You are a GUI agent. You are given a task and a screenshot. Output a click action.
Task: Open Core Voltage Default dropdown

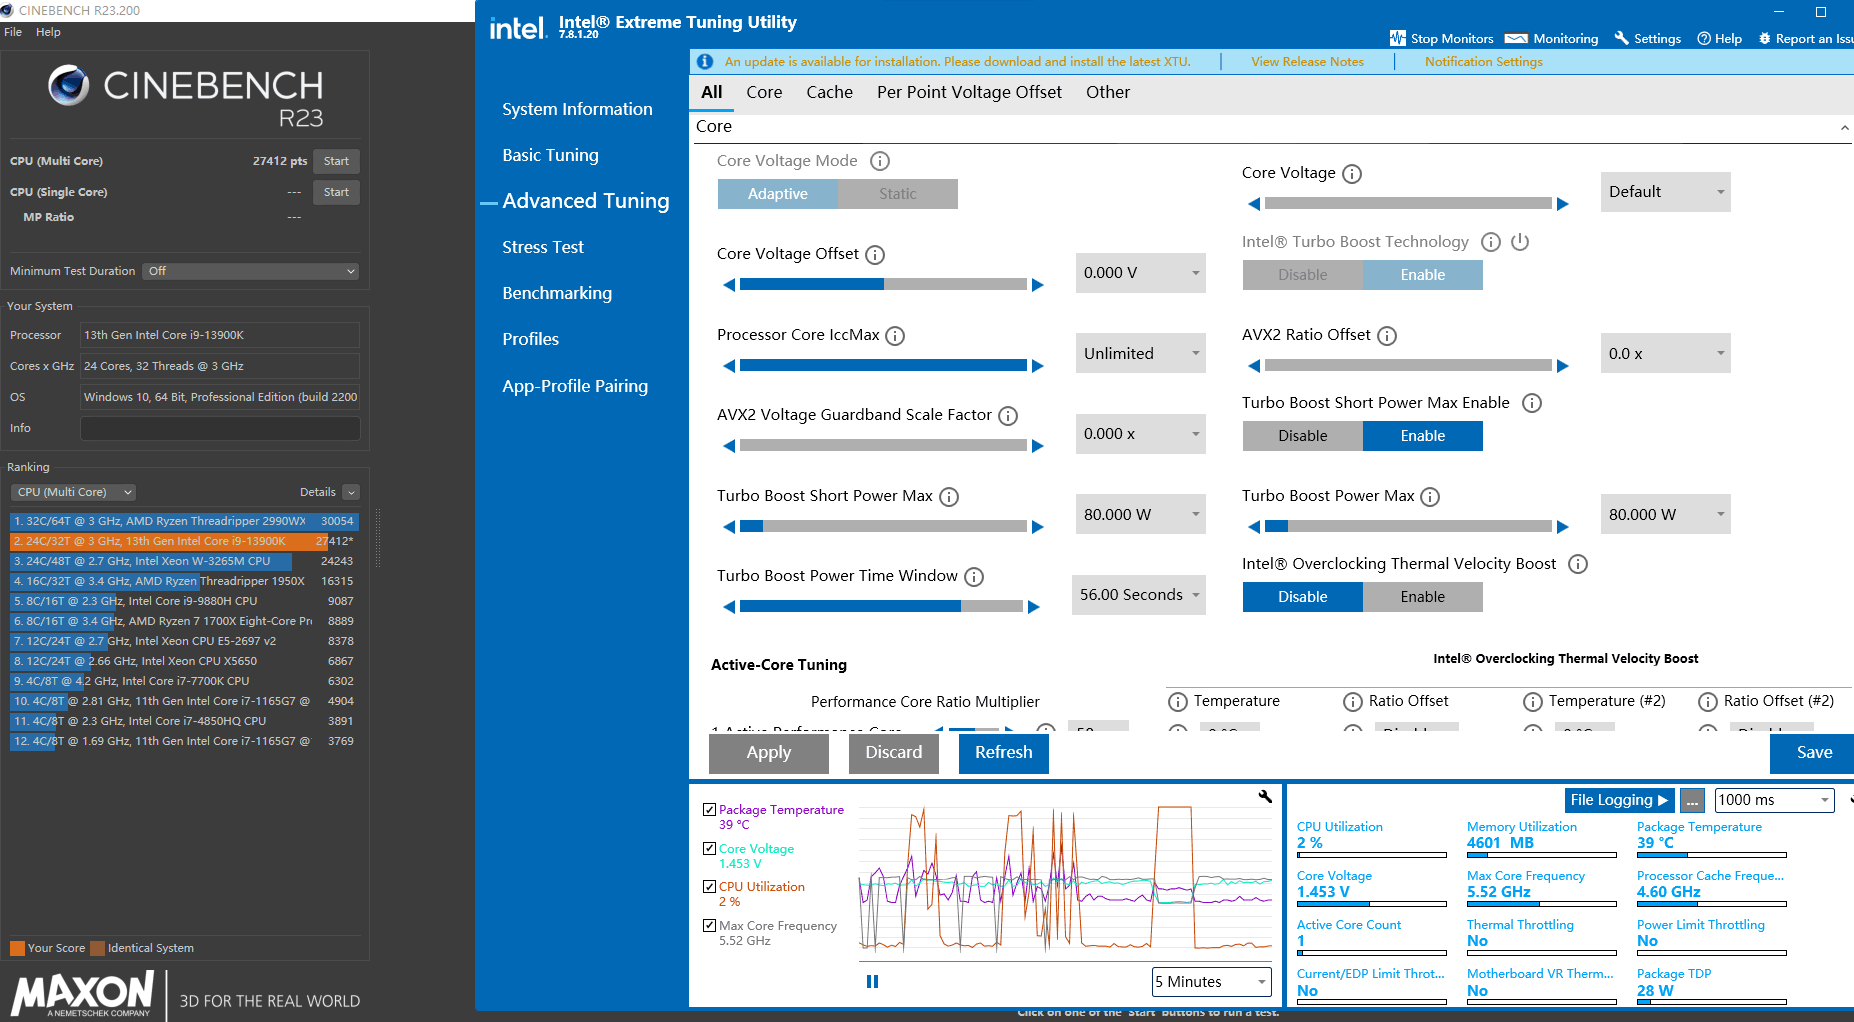[1665, 192]
